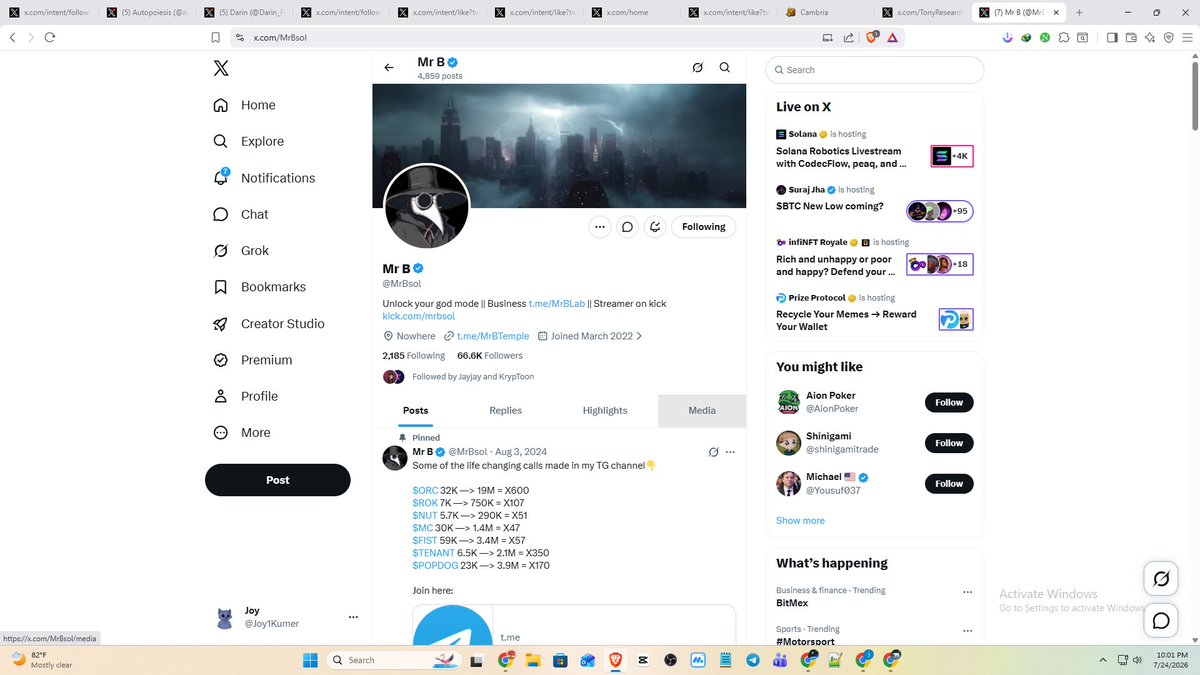Click the 66.6K Followers count
This screenshot has width=1200, height=675.
pos(490,355)
